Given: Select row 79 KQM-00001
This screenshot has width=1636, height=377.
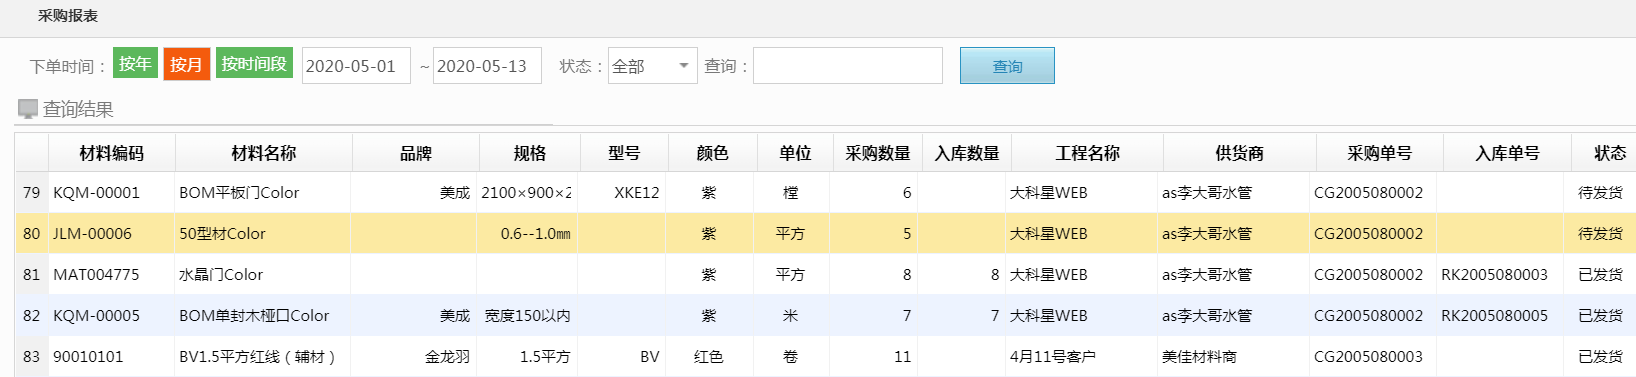Looking at the screenshot, I should (825, 192).
